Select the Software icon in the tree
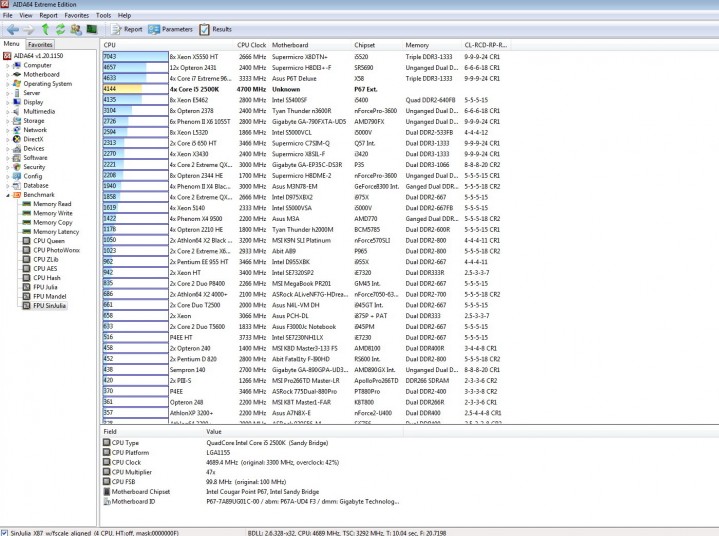This screenshot has width=719, height=536. click(x=17, y=158)
